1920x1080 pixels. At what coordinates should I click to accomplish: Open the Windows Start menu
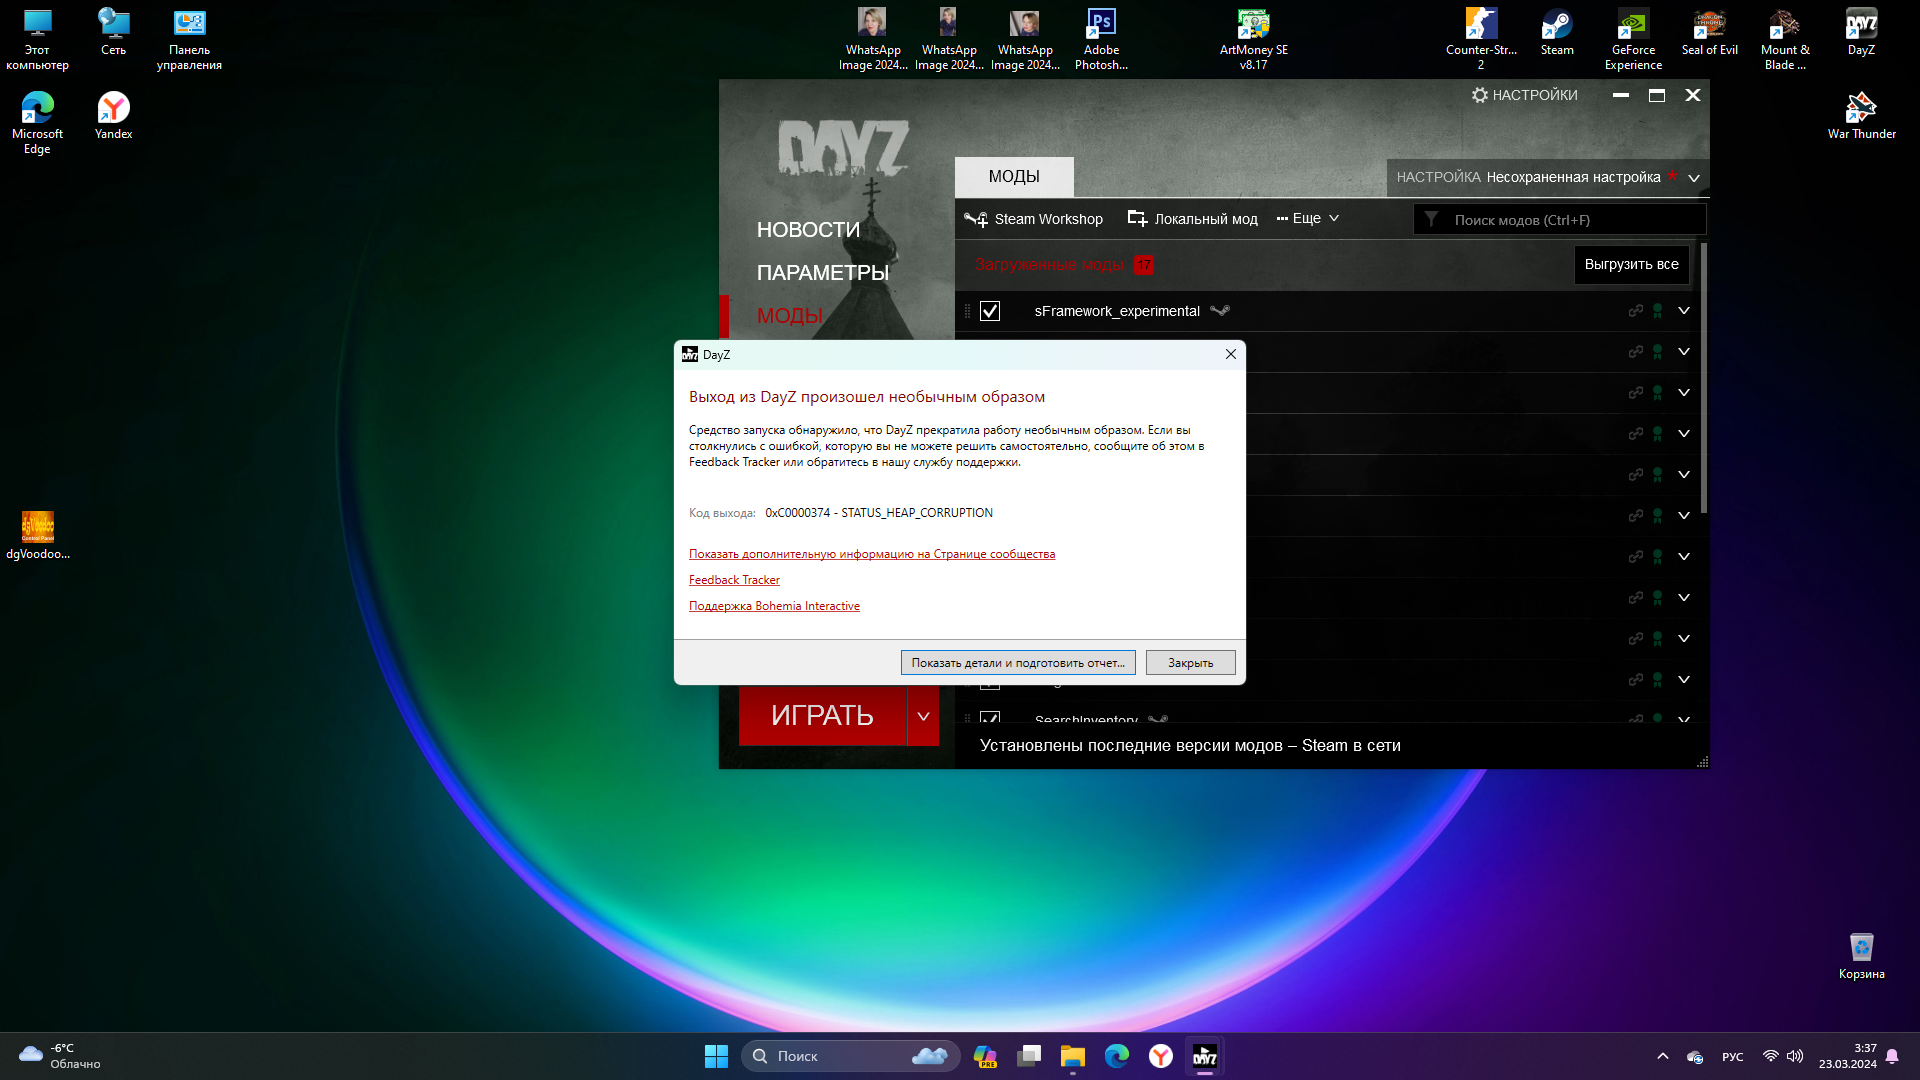(x=716, y=1056)
